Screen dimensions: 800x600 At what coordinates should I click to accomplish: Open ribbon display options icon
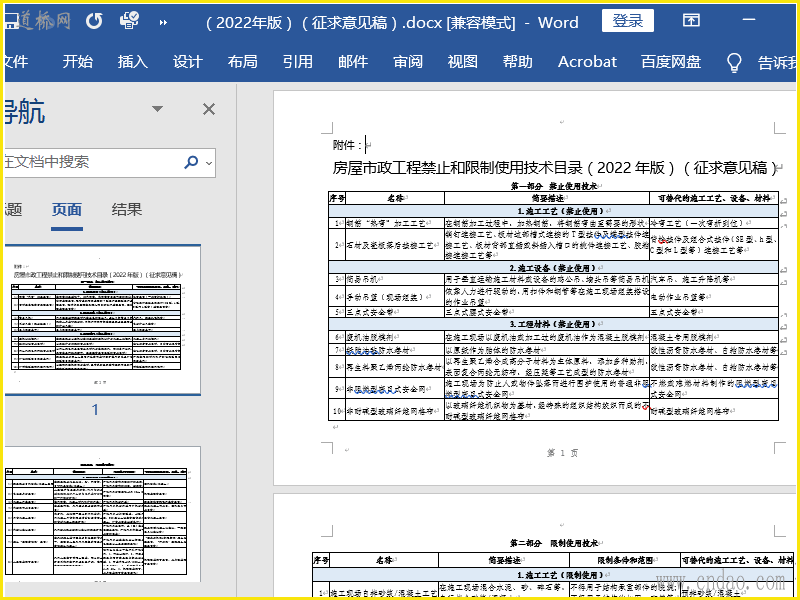pos(691,20)
